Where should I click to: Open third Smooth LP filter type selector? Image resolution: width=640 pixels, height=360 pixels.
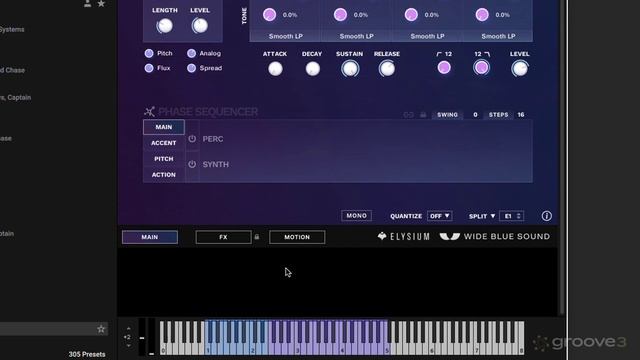tap(427, 36)
